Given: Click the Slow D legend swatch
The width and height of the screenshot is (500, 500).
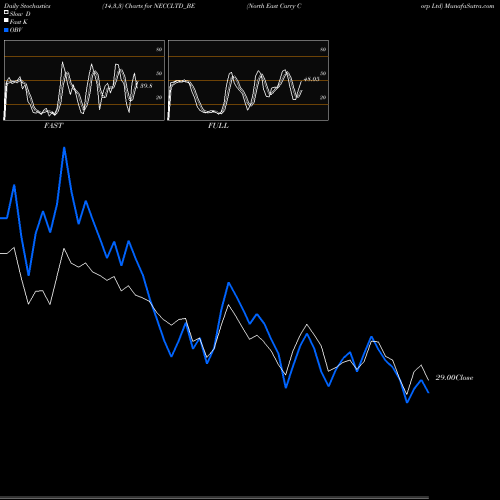Looking at the screenshot, I should click(6, 13).
